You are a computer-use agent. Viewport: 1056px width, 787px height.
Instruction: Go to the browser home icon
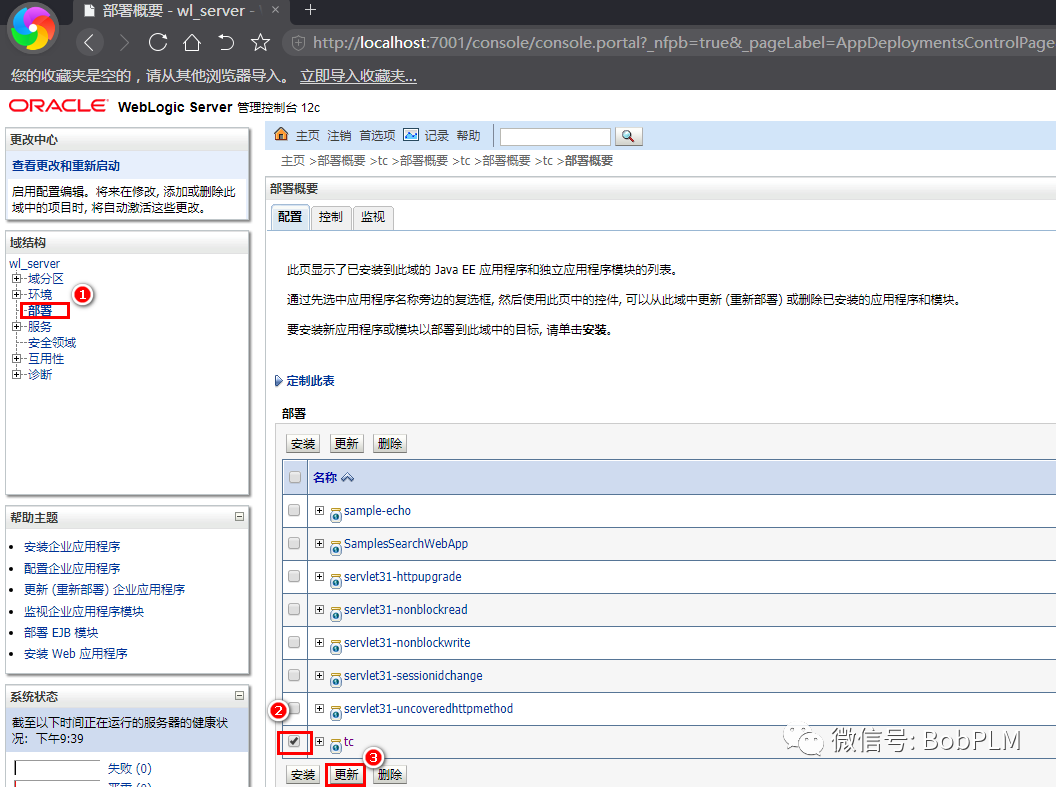point(192,42)
